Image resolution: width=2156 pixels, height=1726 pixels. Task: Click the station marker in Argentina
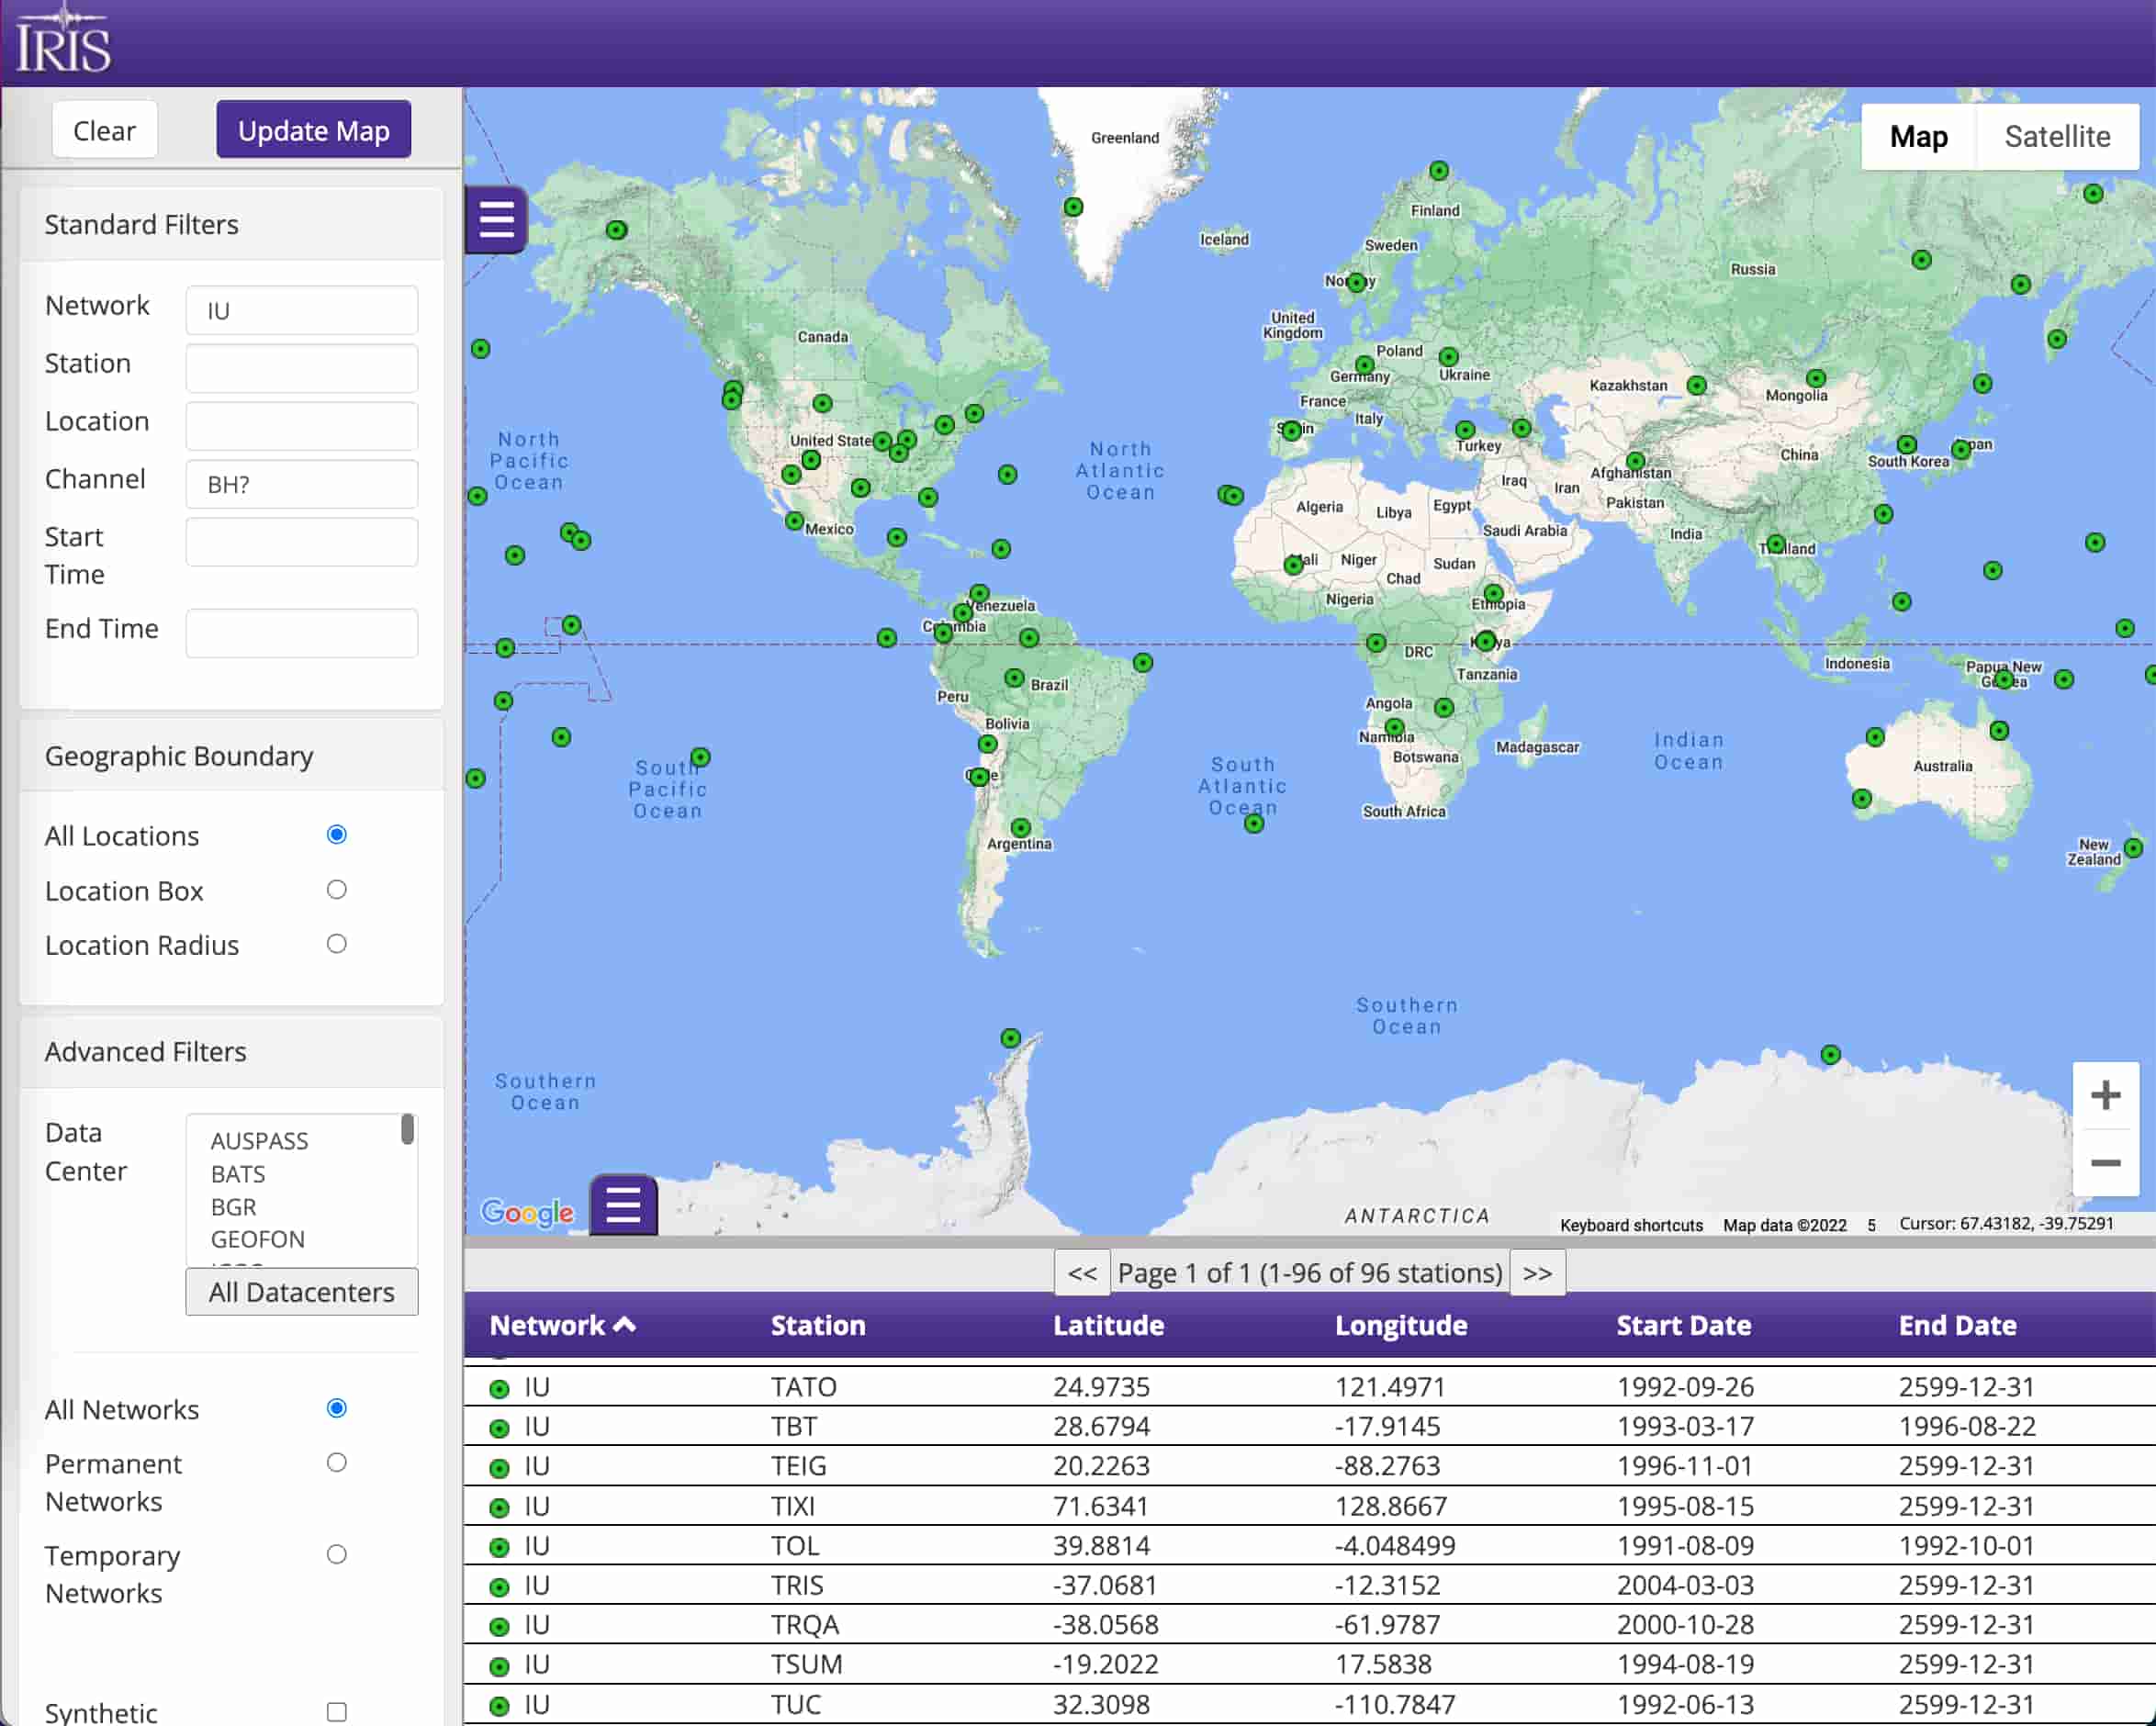(1020, 827)
